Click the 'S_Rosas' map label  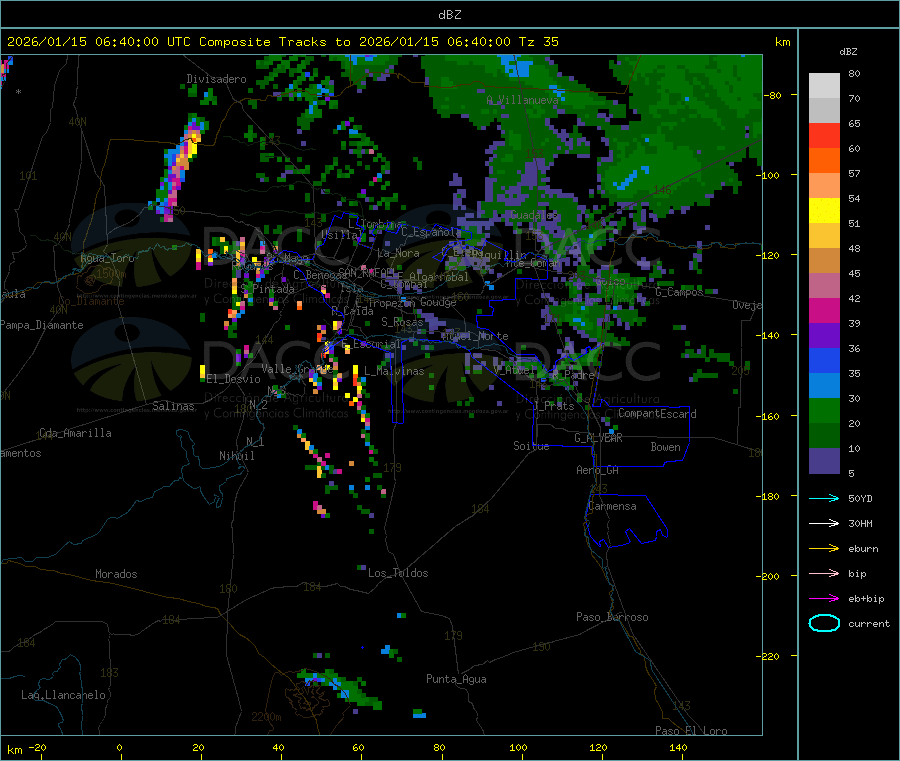pos(402,322)
